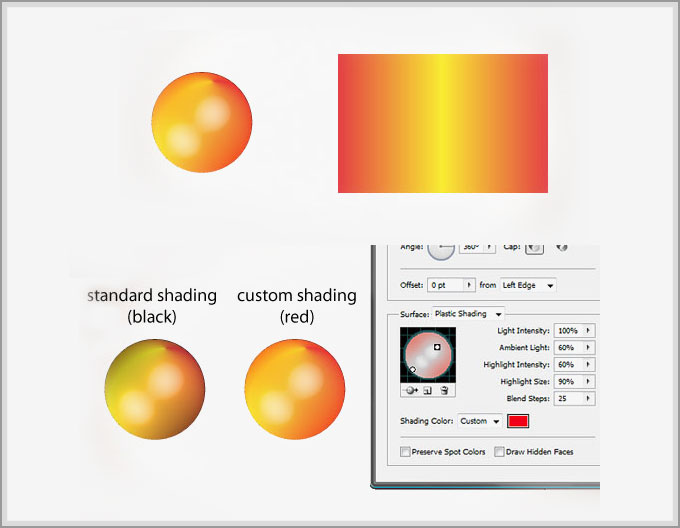Click the Ambient Light 60% field
Viewport: 680px width, 528px height.
pos(569,347)
